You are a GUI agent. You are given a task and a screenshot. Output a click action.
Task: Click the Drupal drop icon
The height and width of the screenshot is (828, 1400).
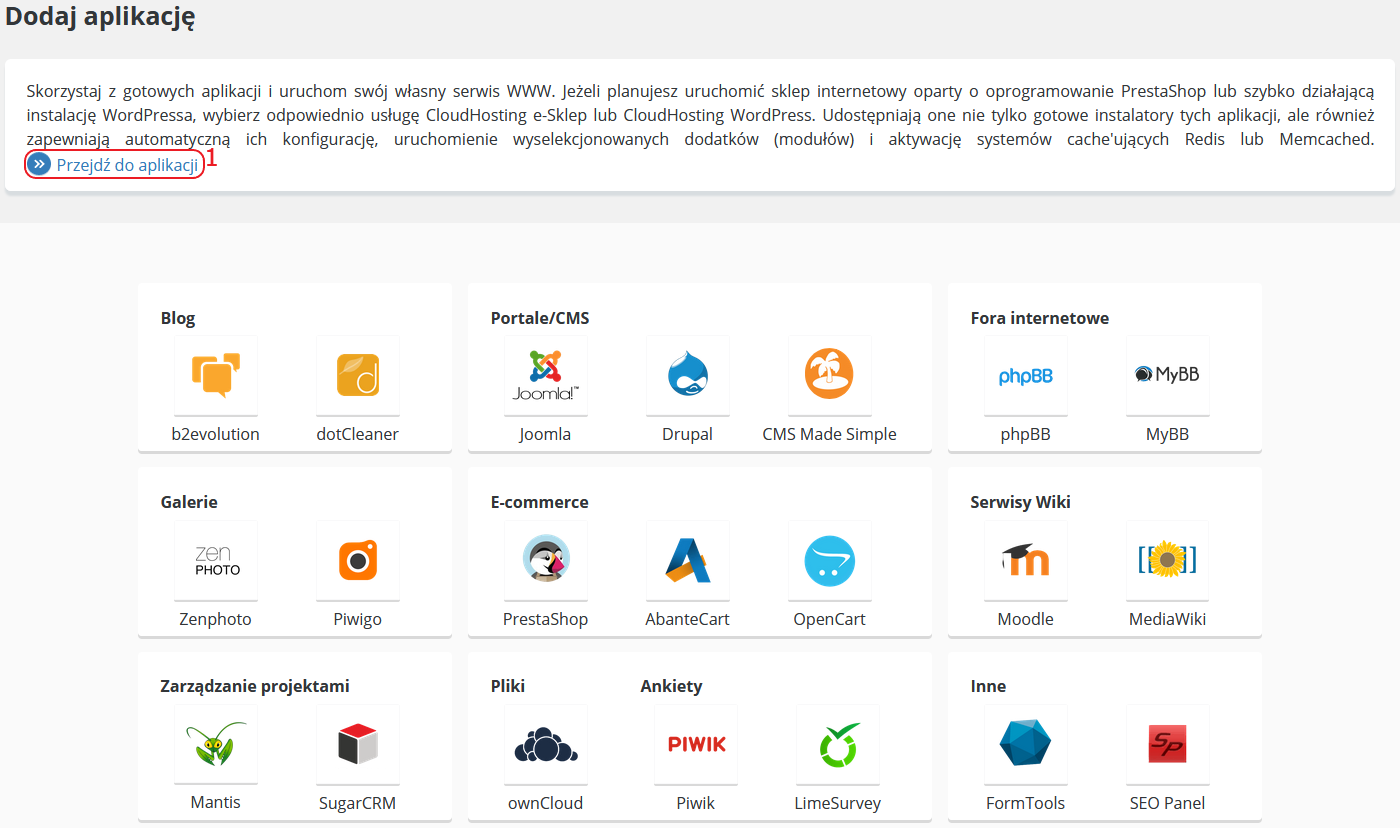(x=688, y=376)
